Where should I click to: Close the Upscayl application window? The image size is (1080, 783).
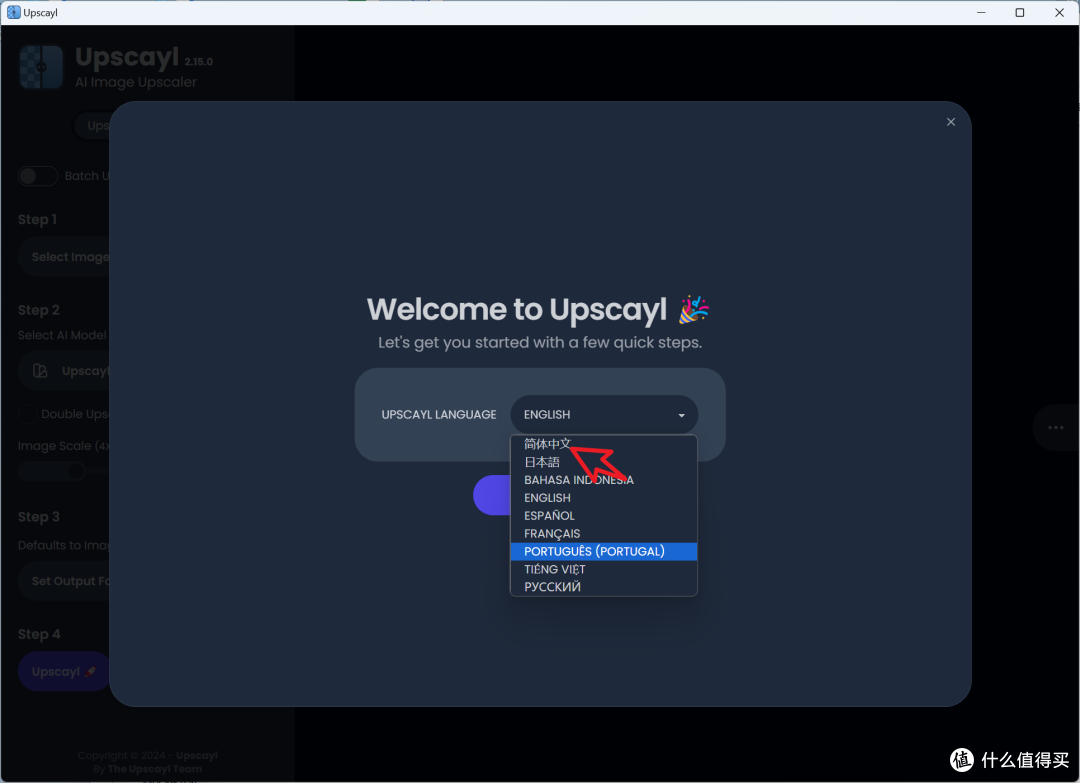click(1059, 12)
